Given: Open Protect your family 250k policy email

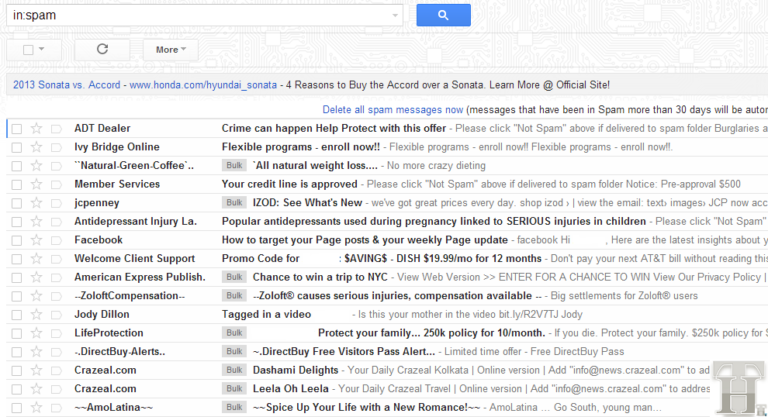Looking at the screenshot, I should [432, 333].
